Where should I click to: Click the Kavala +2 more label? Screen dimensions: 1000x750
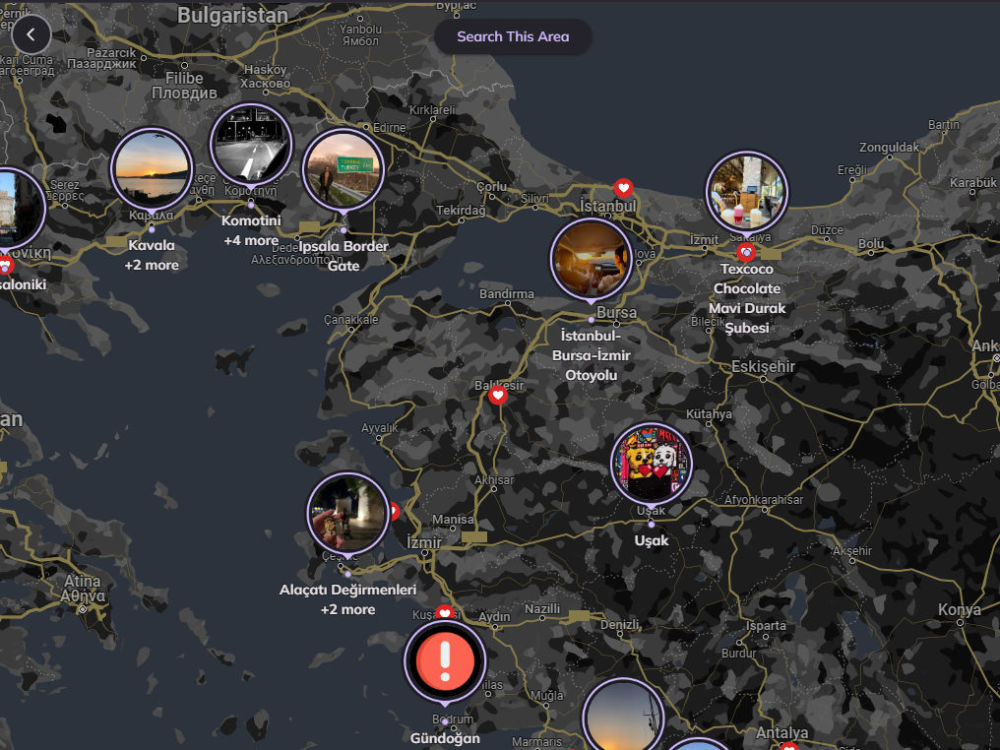(151, 255)
